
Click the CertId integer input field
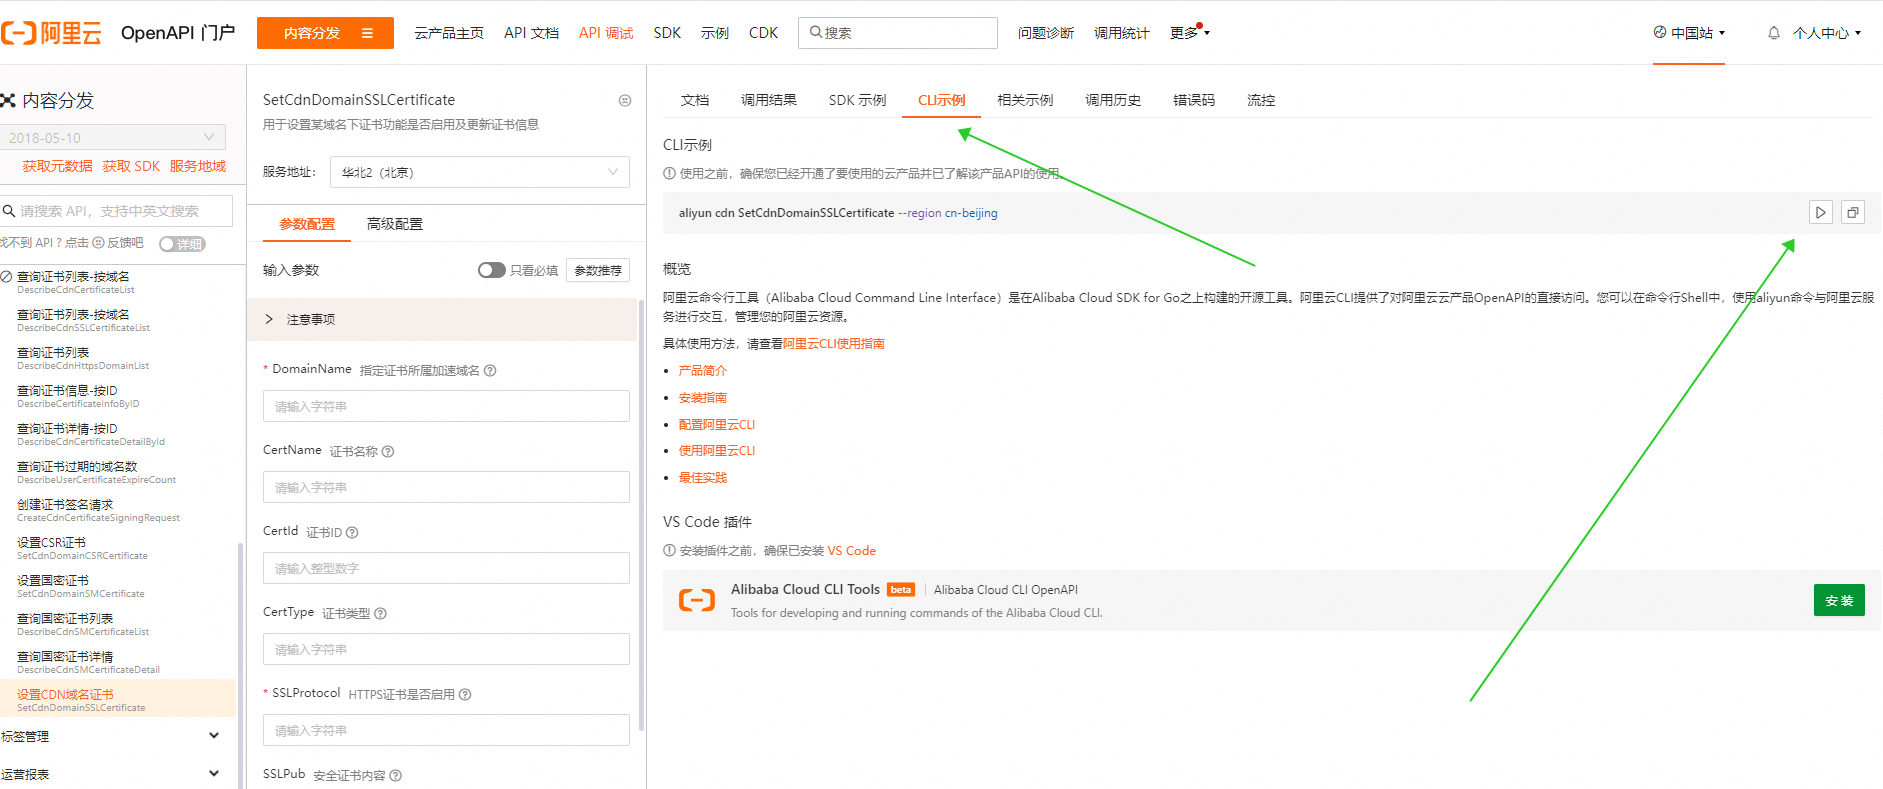(446, 568)
